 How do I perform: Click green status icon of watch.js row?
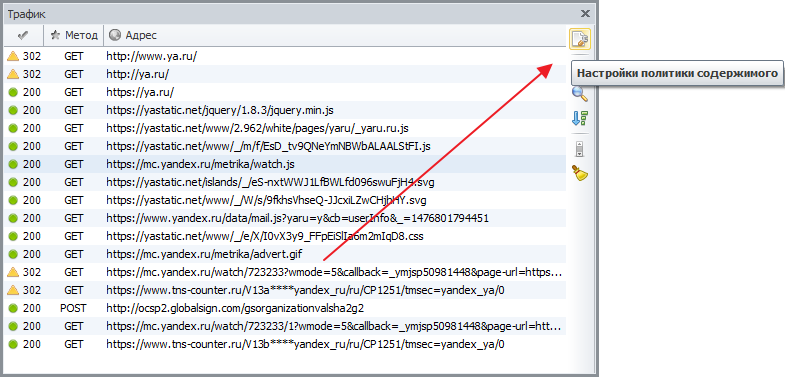click(x=13, y=164)
